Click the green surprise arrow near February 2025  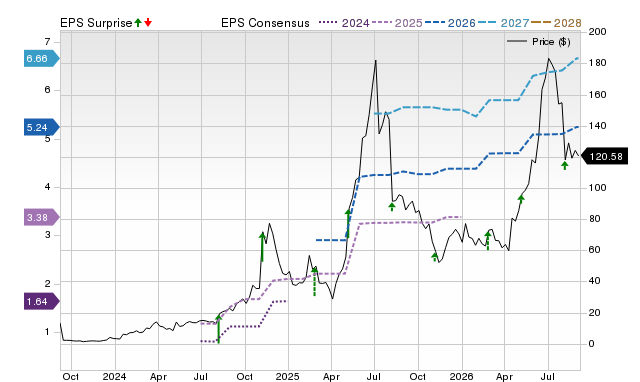[x=314, y=281]
